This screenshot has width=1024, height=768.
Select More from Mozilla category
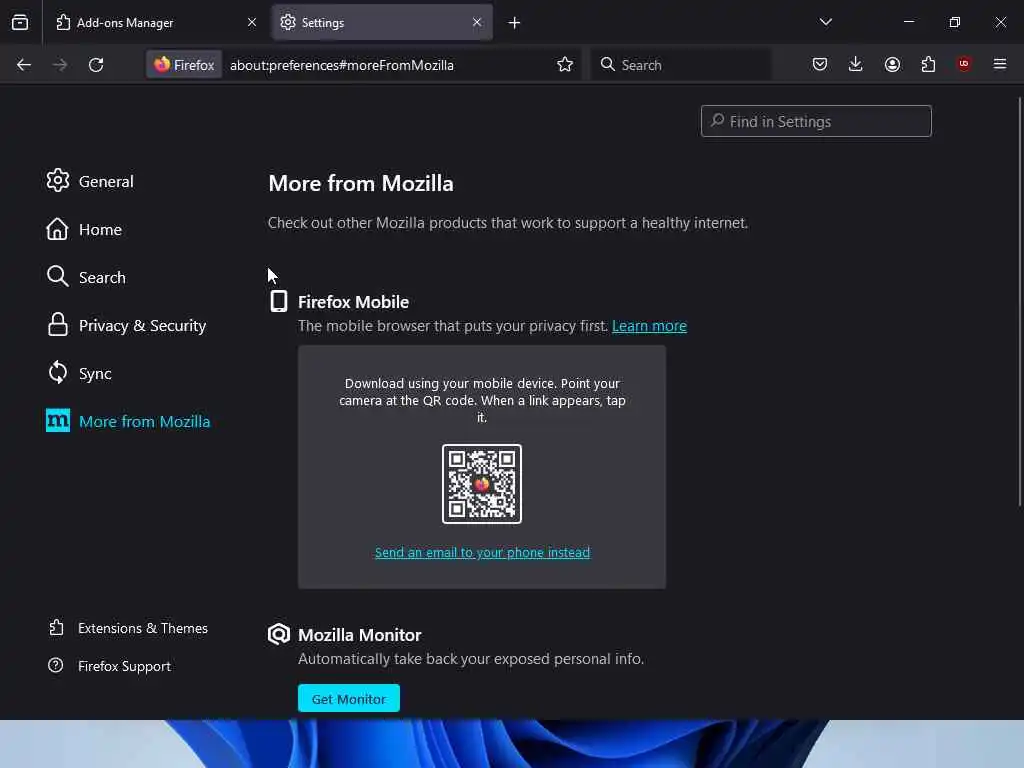point(128,421)
